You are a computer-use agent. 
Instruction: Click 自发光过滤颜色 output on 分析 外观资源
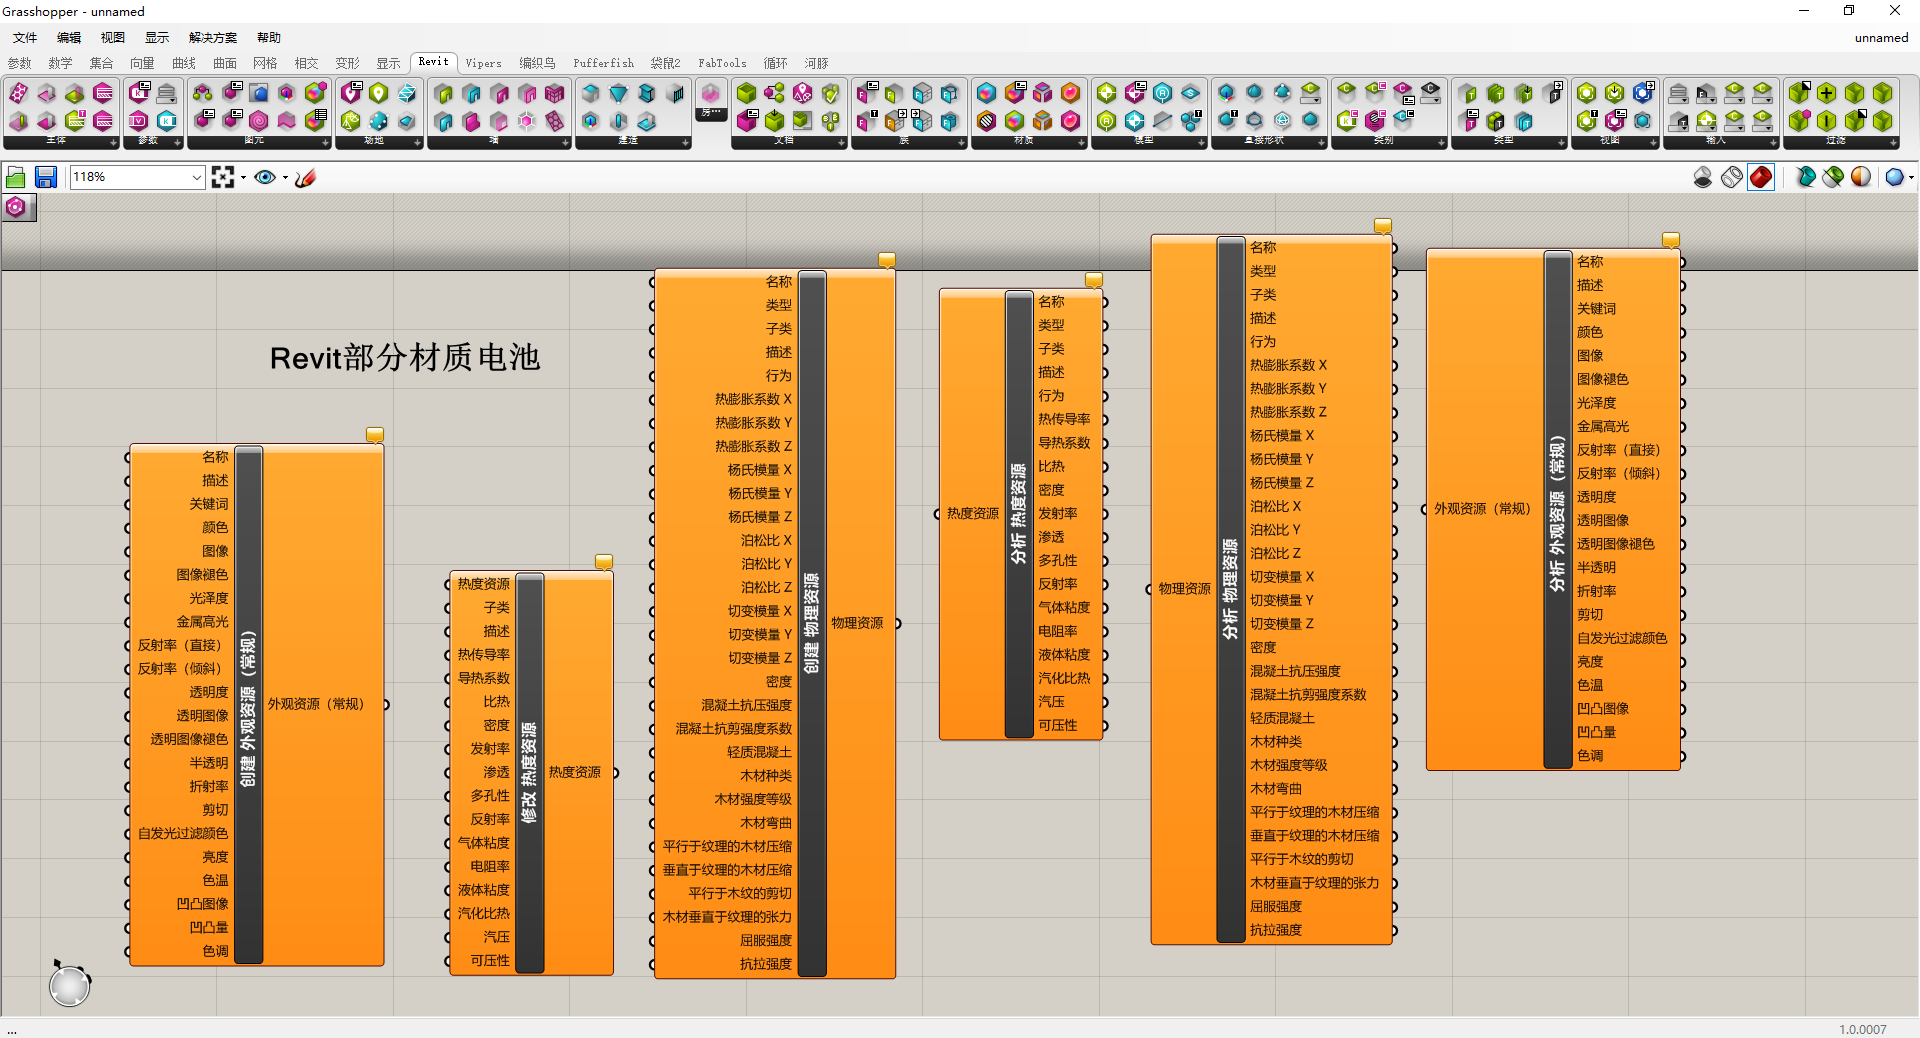click(1622, 638)
